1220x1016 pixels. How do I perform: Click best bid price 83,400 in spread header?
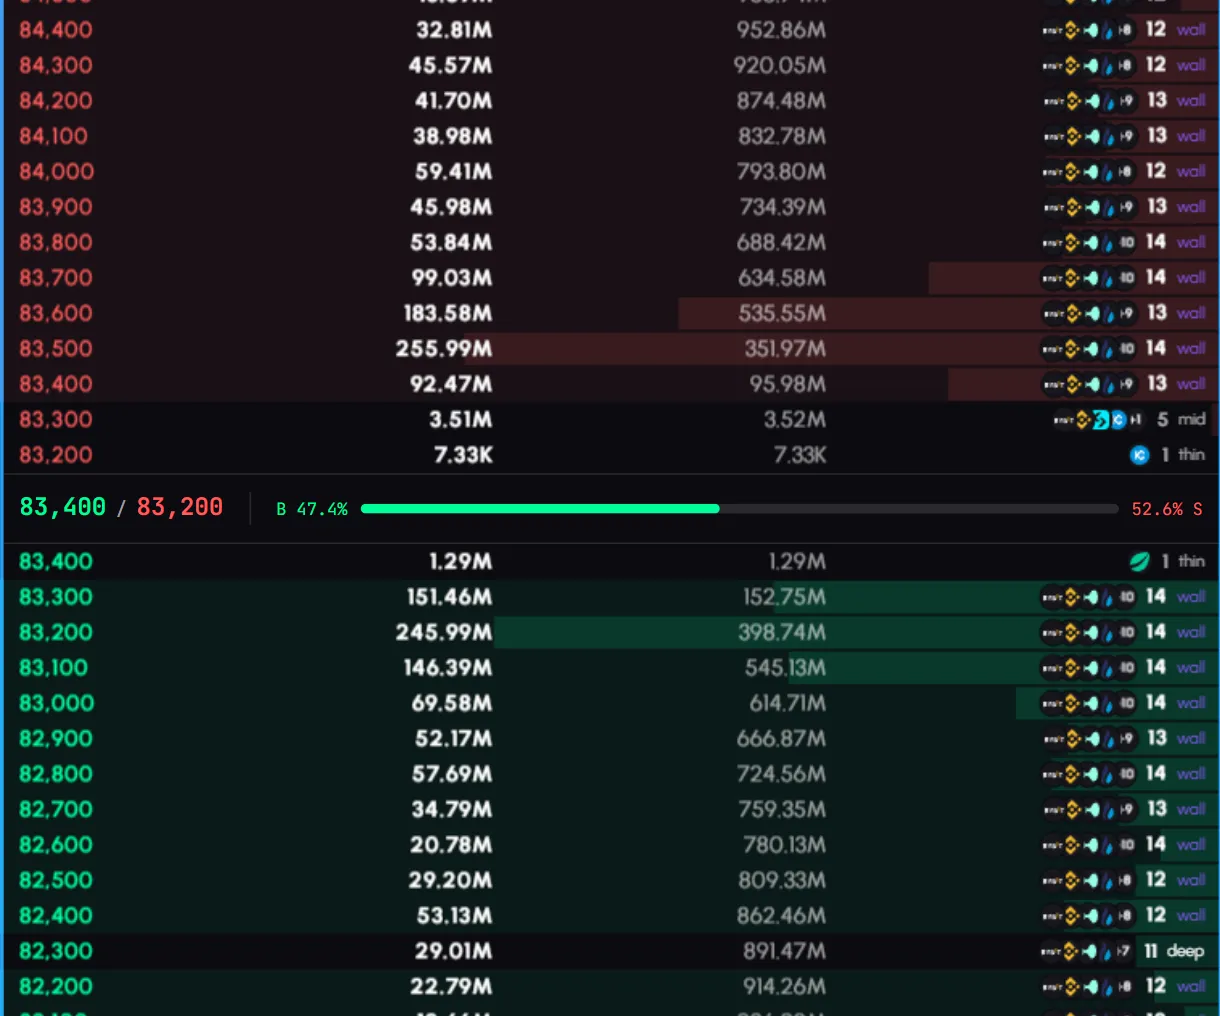(x=63, y=507)
